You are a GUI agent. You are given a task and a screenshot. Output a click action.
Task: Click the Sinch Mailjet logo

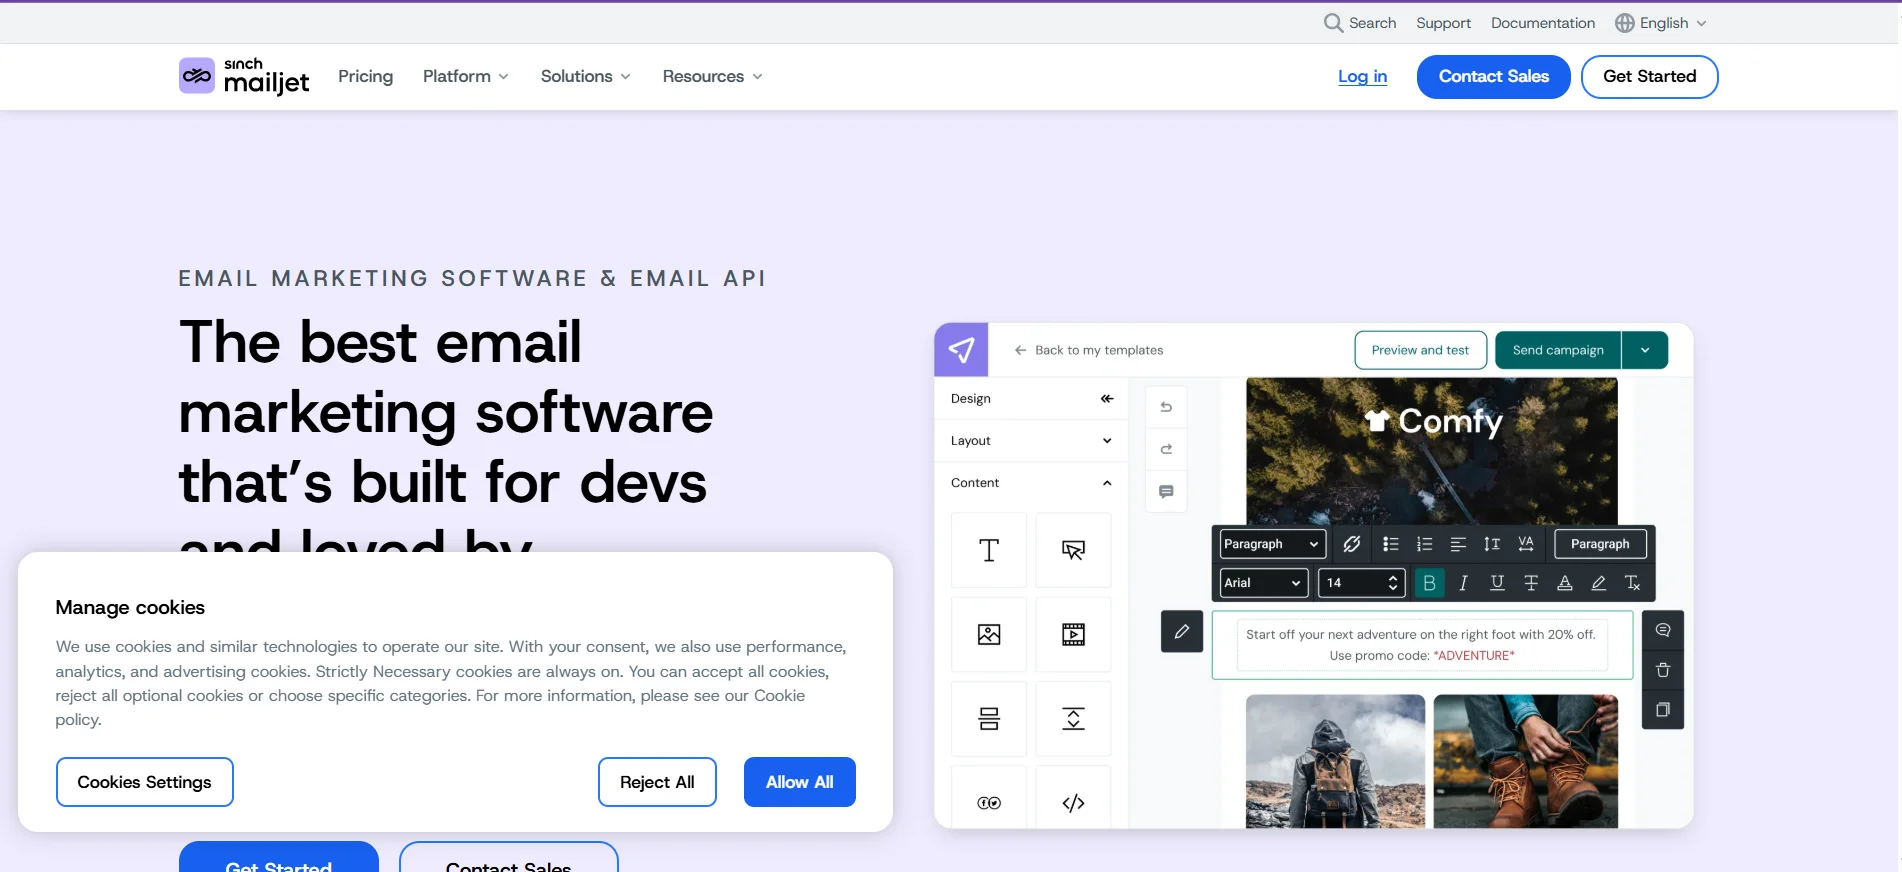coord(244,76)
